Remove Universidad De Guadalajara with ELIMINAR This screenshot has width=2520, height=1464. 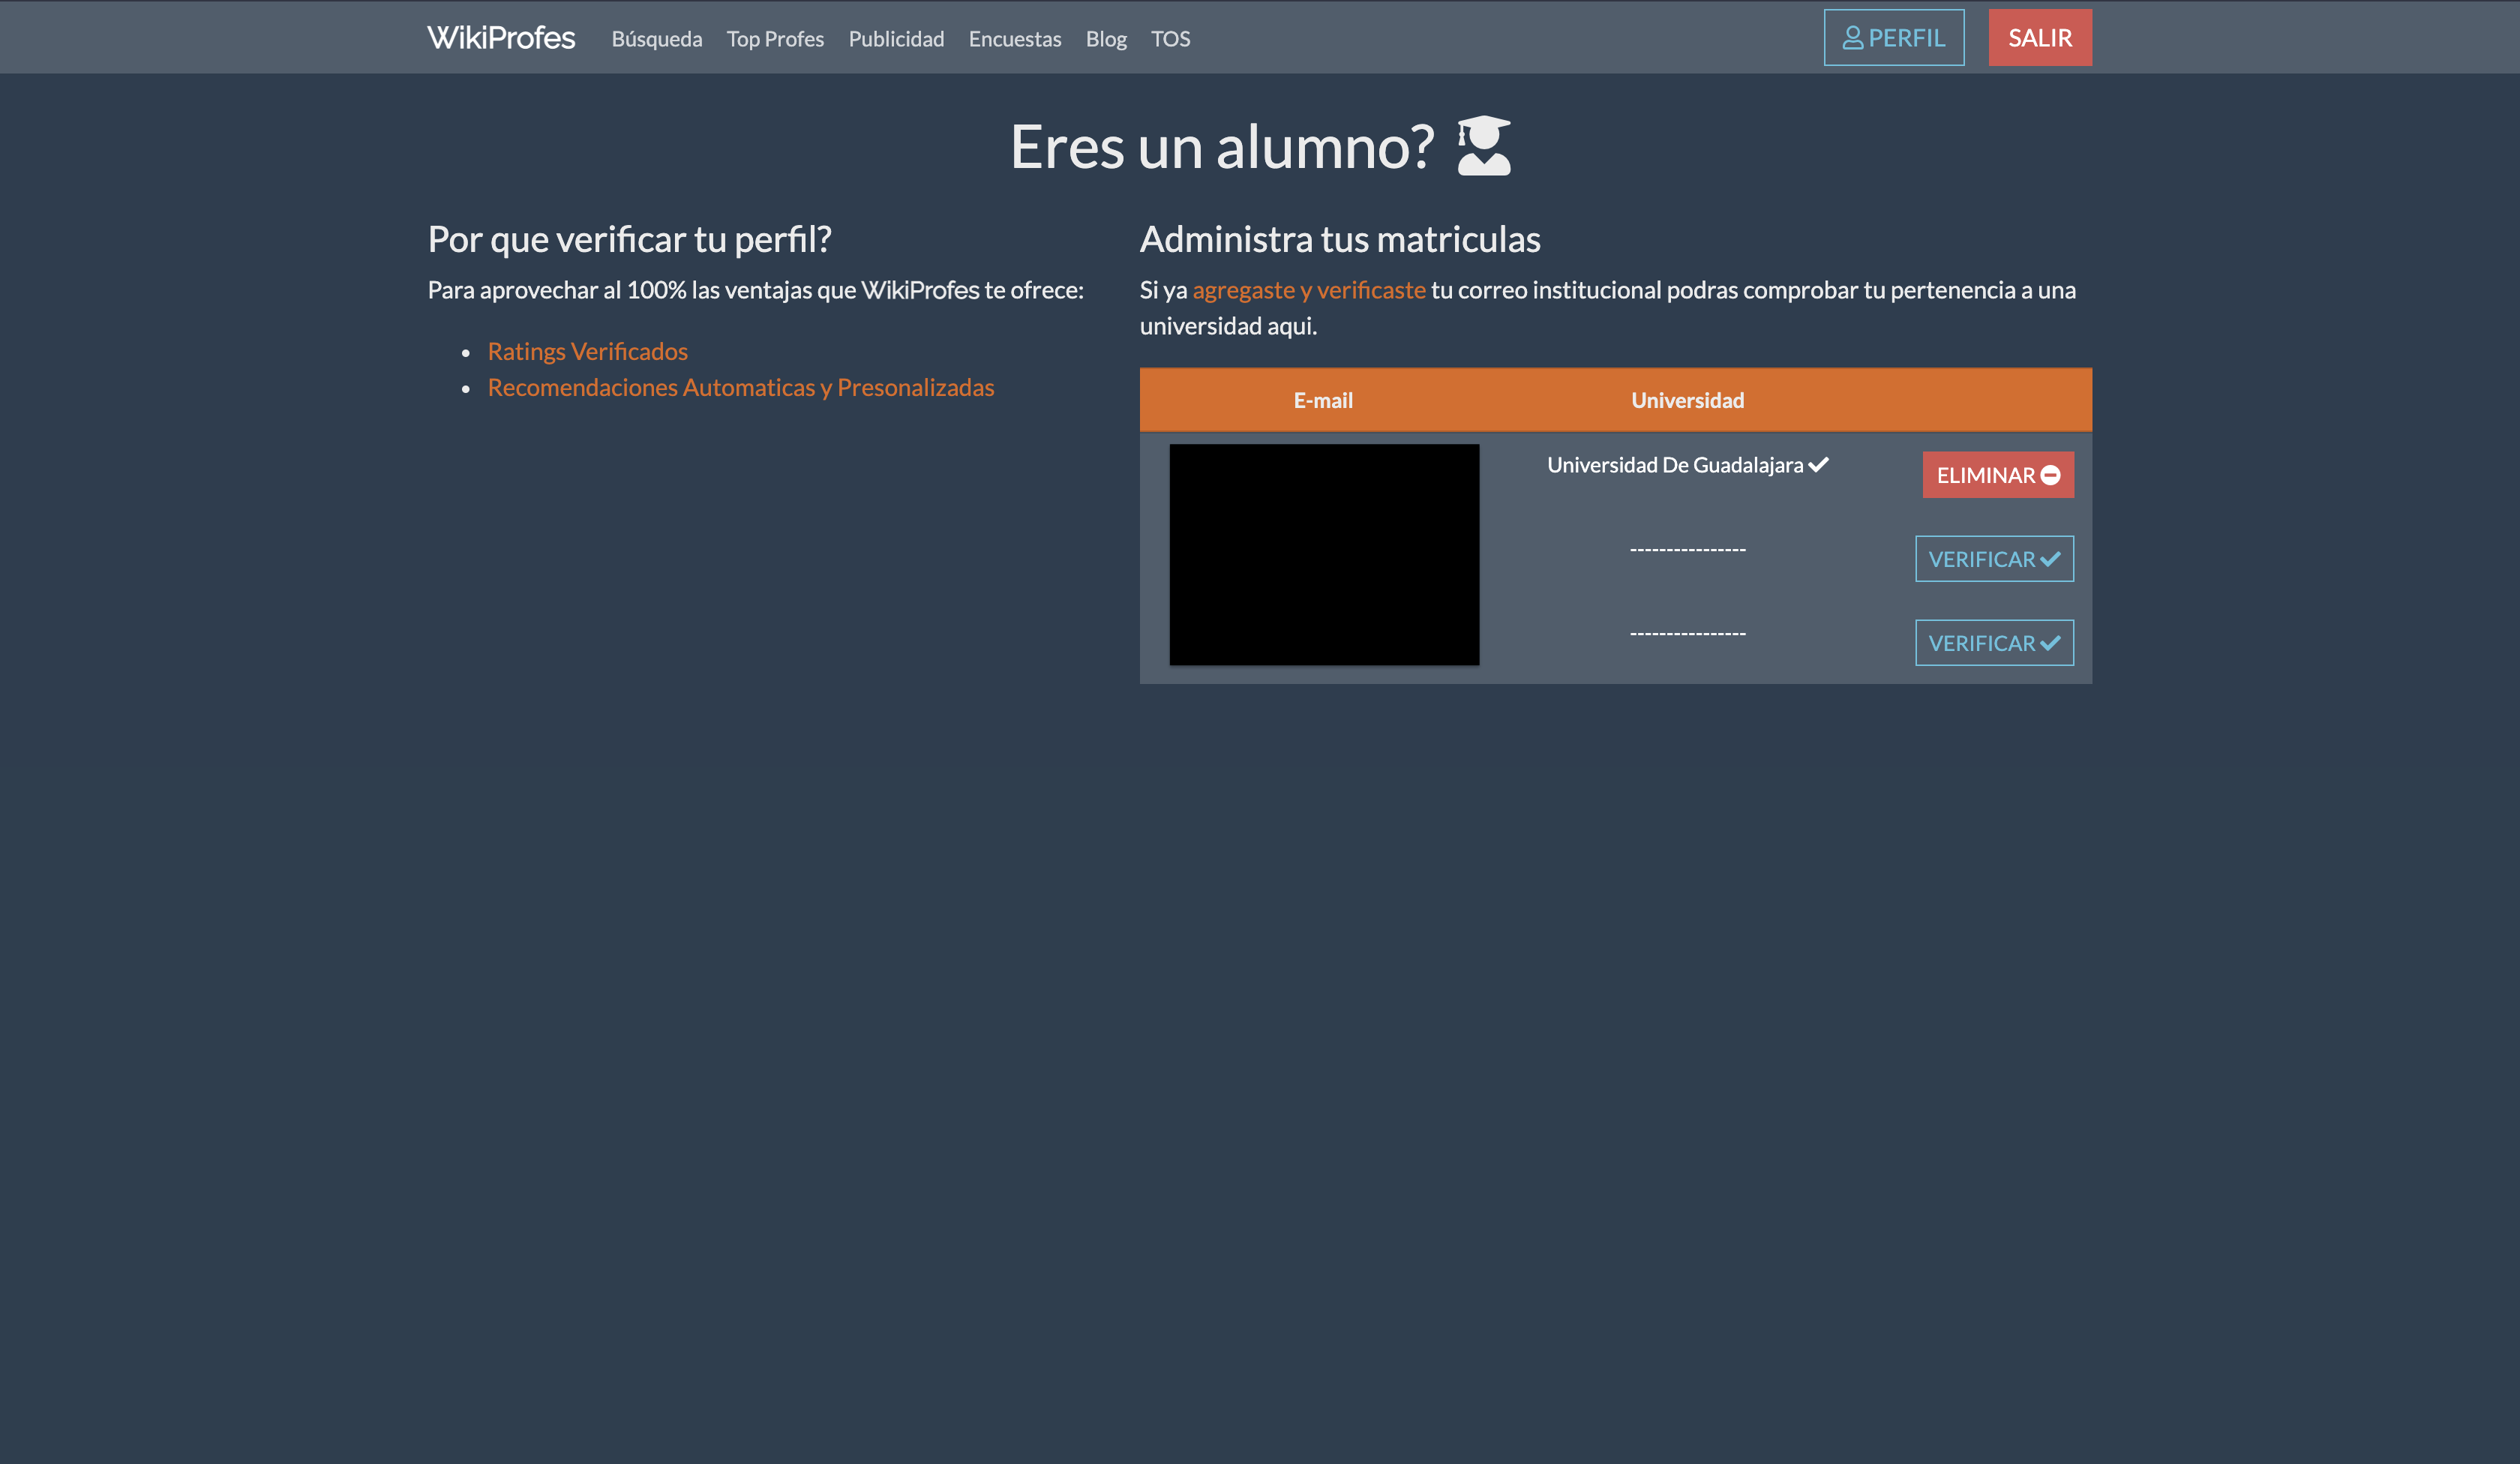(1998, 475)
